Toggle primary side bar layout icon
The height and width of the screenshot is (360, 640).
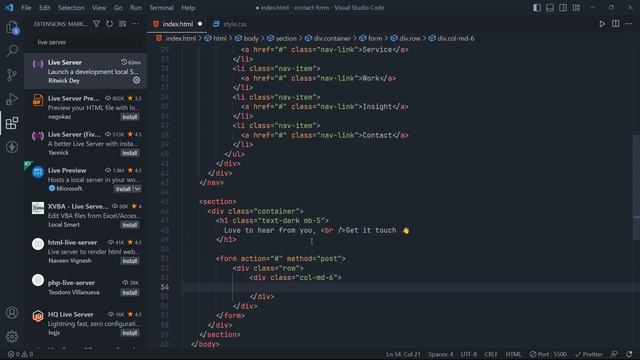pos(537,8)
